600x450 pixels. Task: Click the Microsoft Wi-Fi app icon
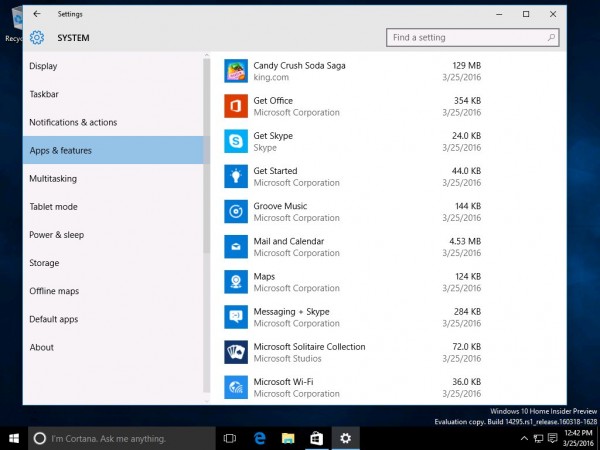point(236,387)
